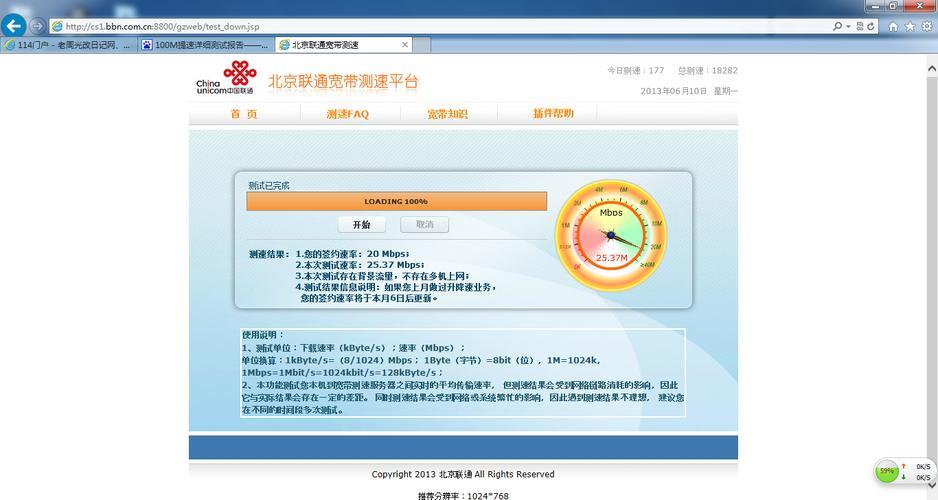Image resolution: width=938 pixels, height=500 pixels.
Task: Click the 总测速 18282 counter
Action: pos(708,71)
